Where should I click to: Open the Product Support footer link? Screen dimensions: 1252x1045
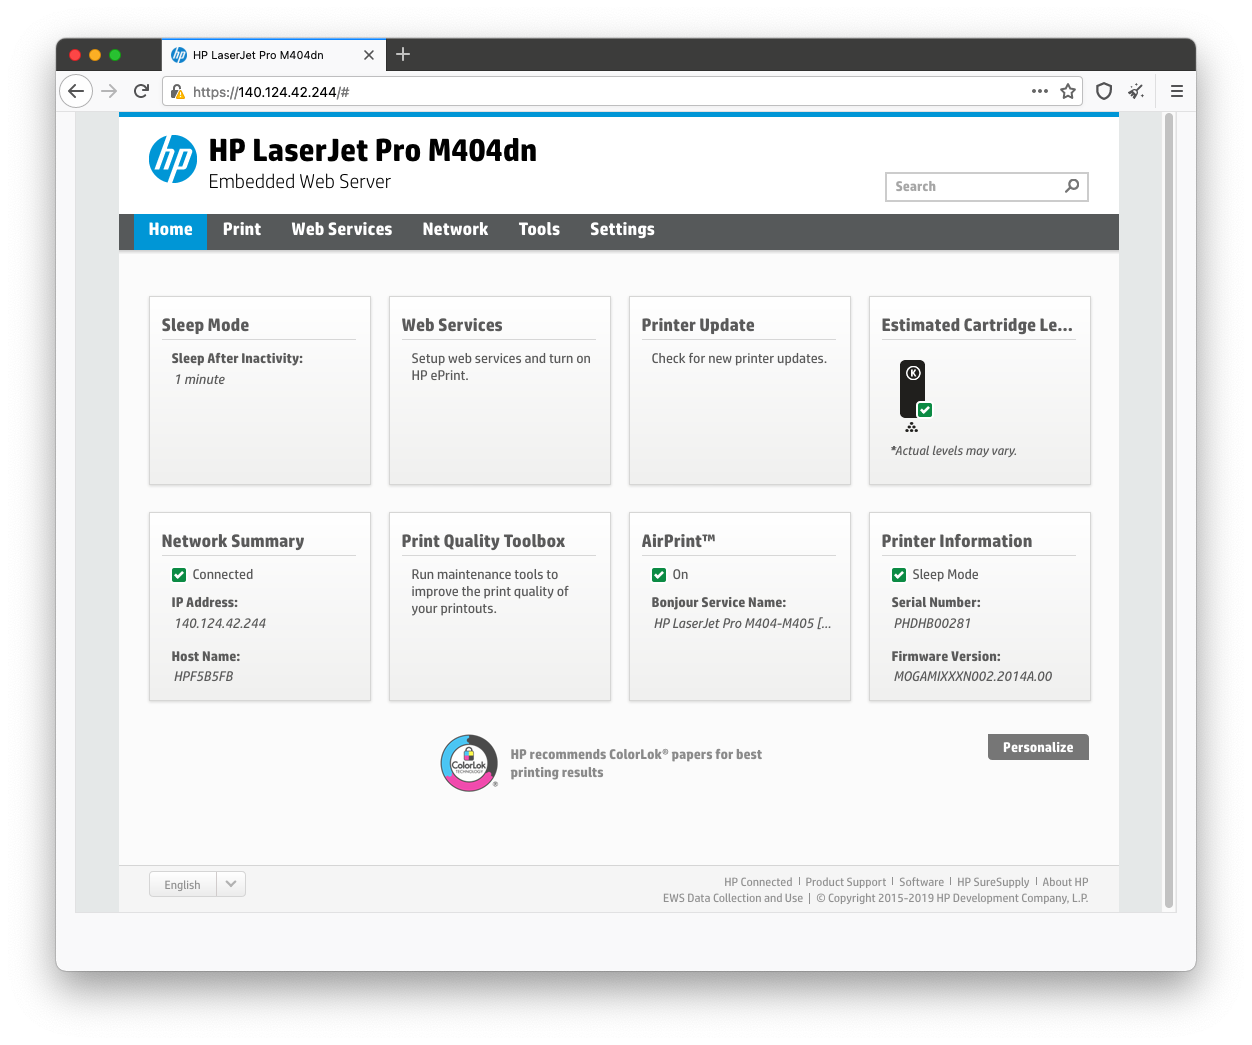coord(846,882)
